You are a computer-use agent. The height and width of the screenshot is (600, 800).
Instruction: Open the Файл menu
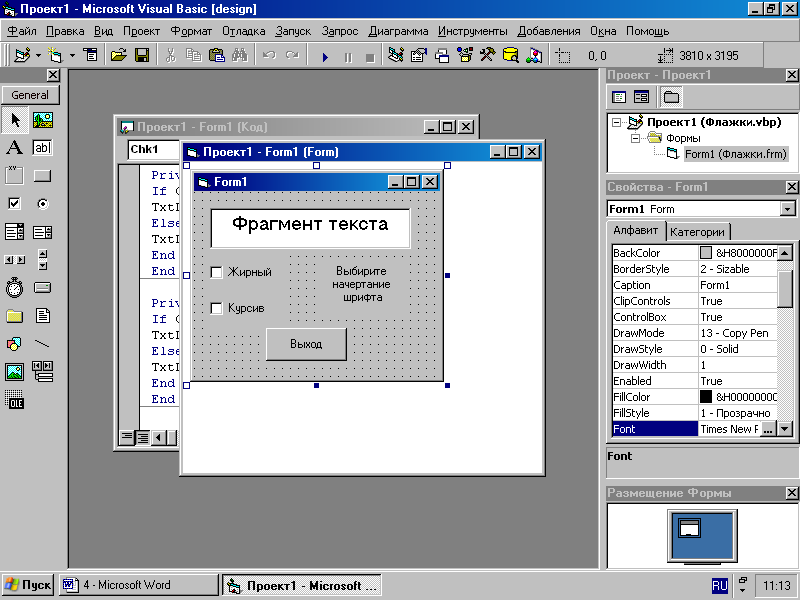pos(21,31)
